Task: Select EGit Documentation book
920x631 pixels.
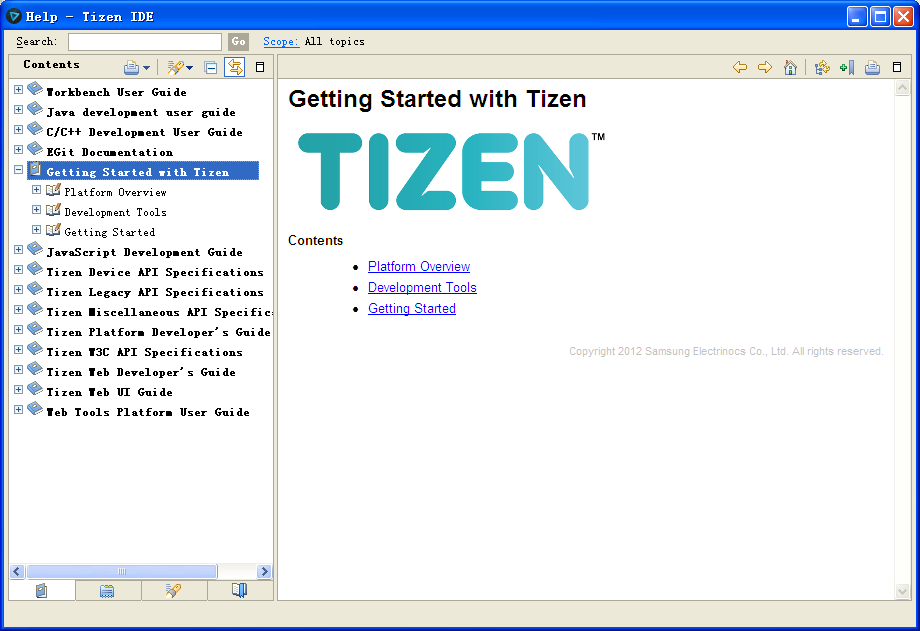Action: [110, 152]
